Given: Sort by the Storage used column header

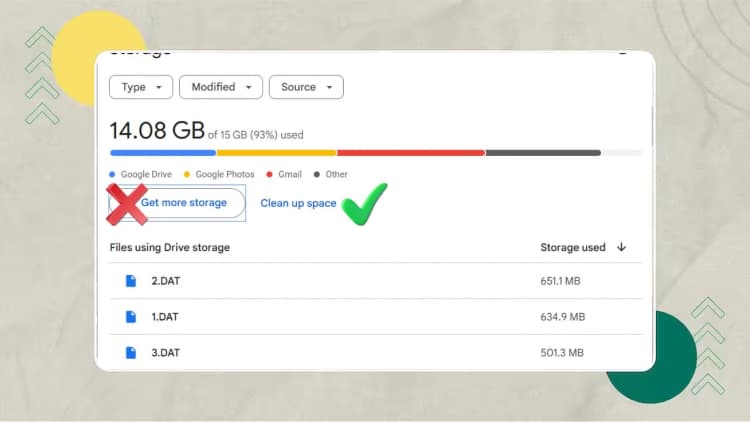Looking at the screenshot, I should pyautogui.click(x=572, y=247).
